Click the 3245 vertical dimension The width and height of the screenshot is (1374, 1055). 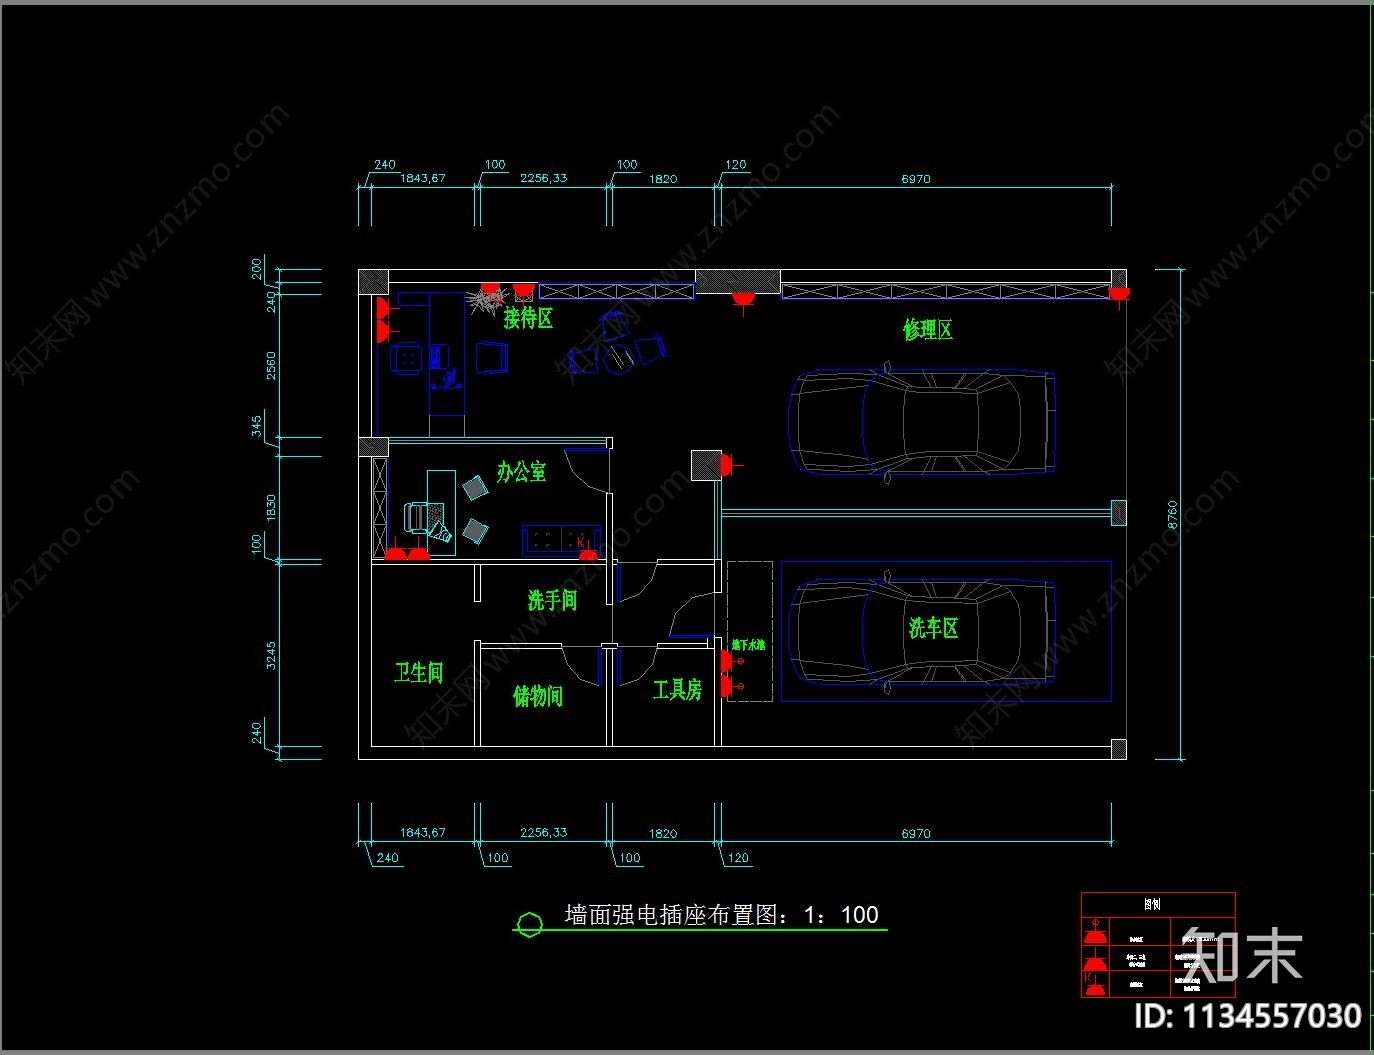coord(271,655)
